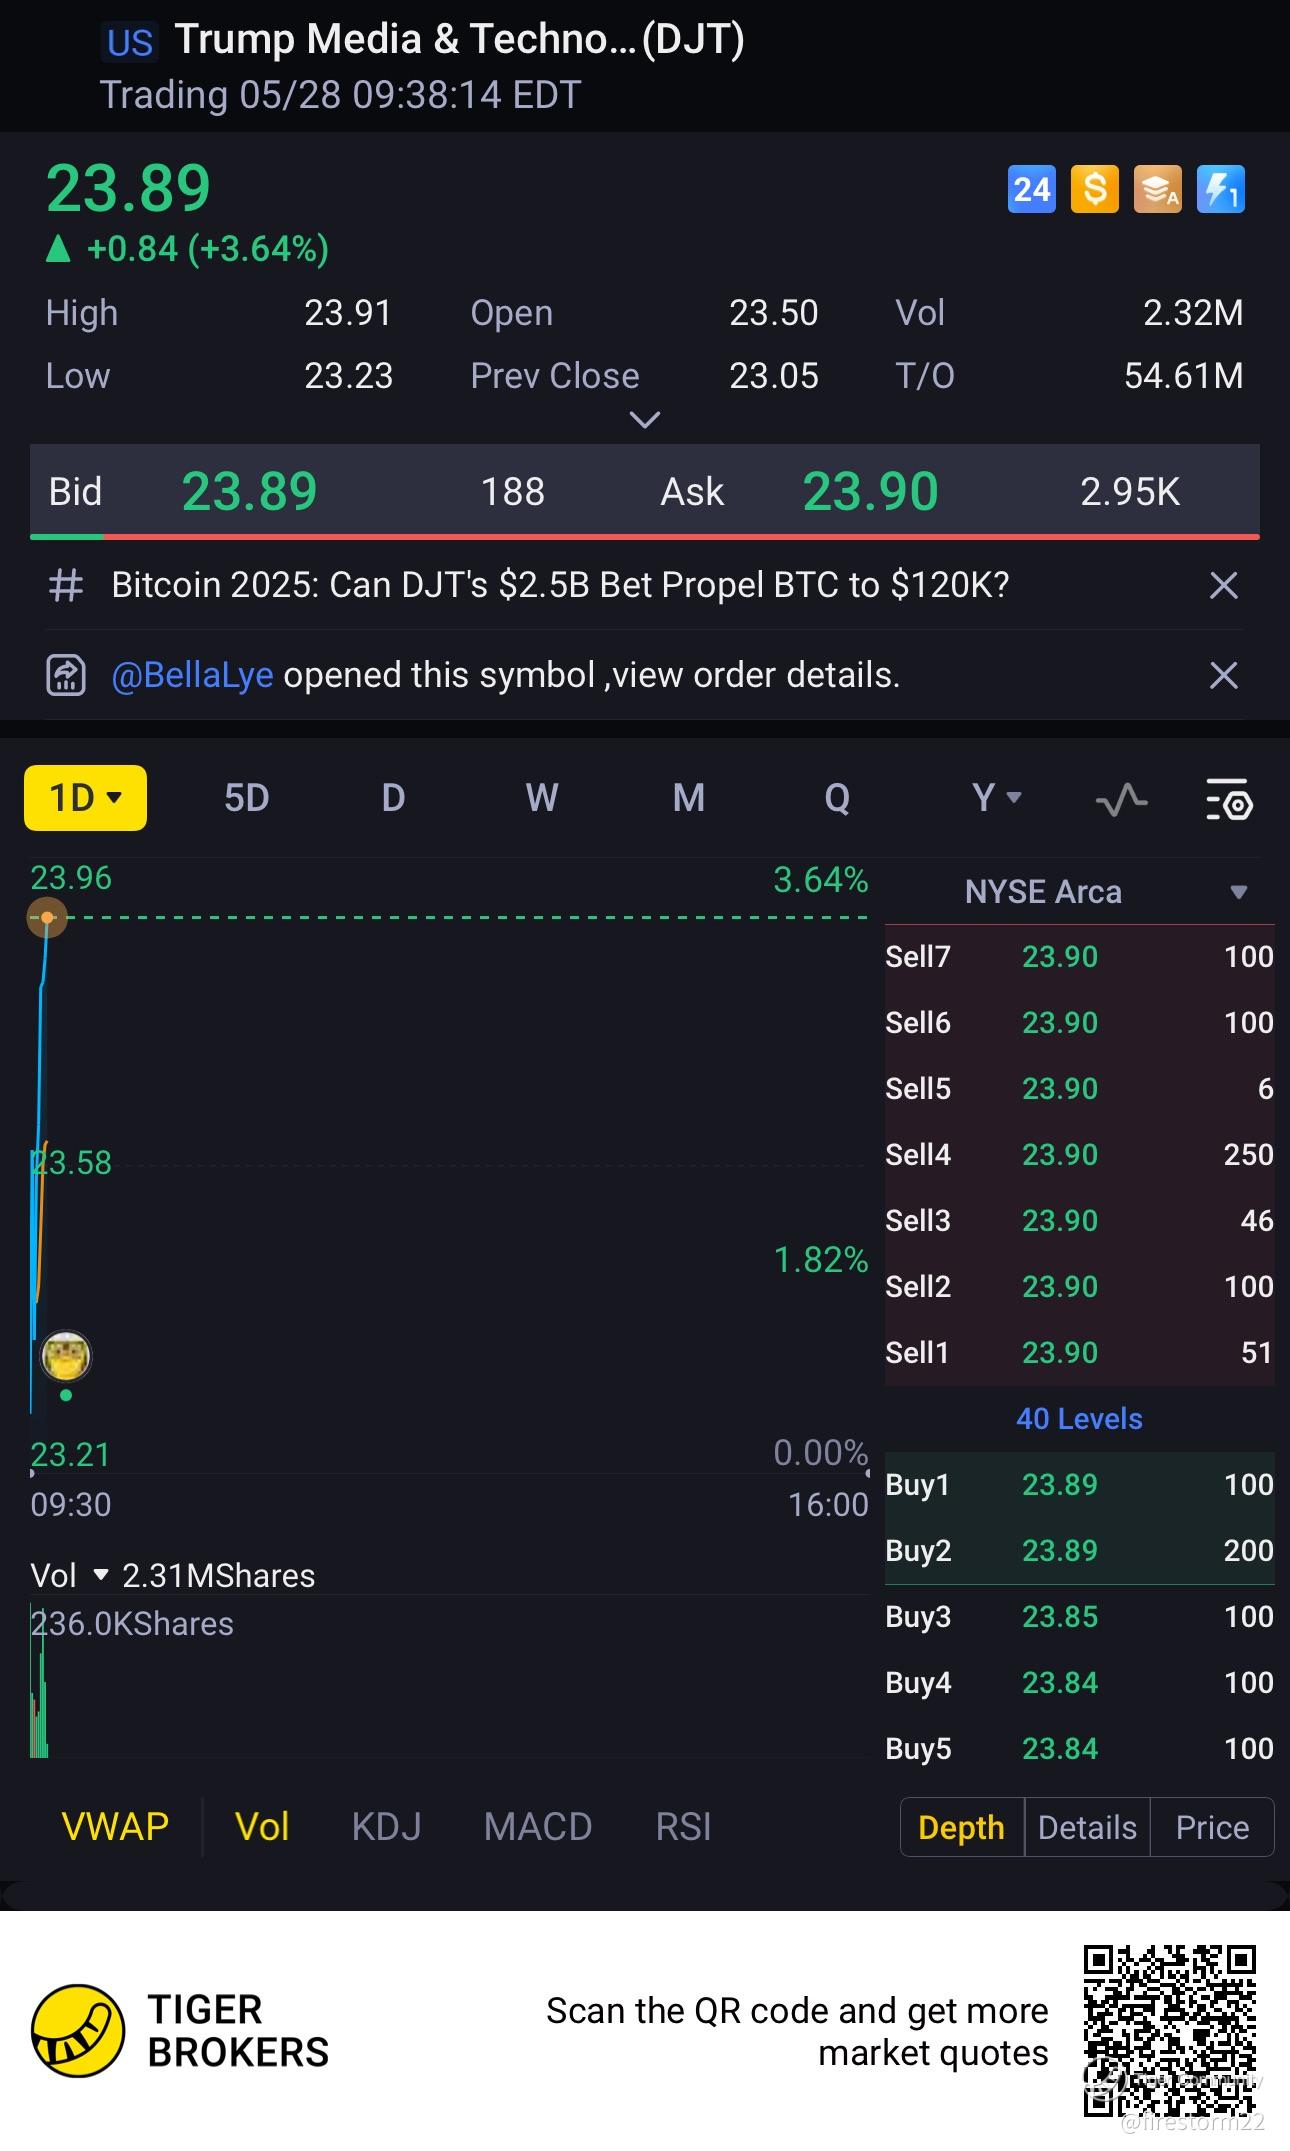This screenshot has width=1290, height=2151.
Task: Tap the orange dollar sign badge
Action: [x=1095, y=189]
